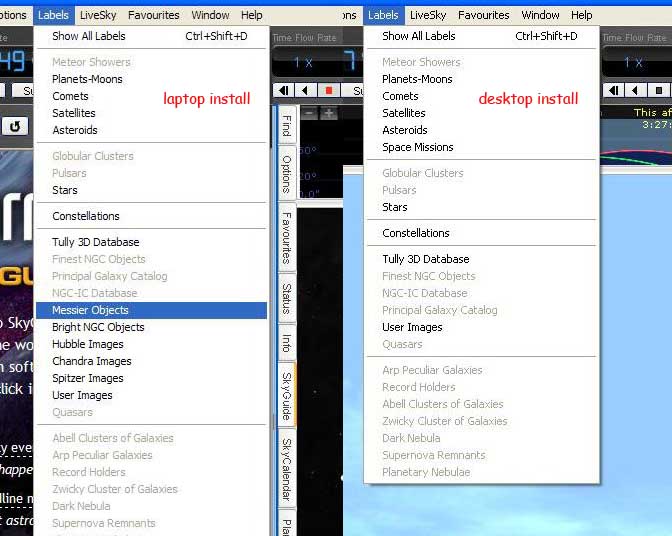
Task: Toggle Constellations labels in desktop install menu
Action: pos(481,233)
